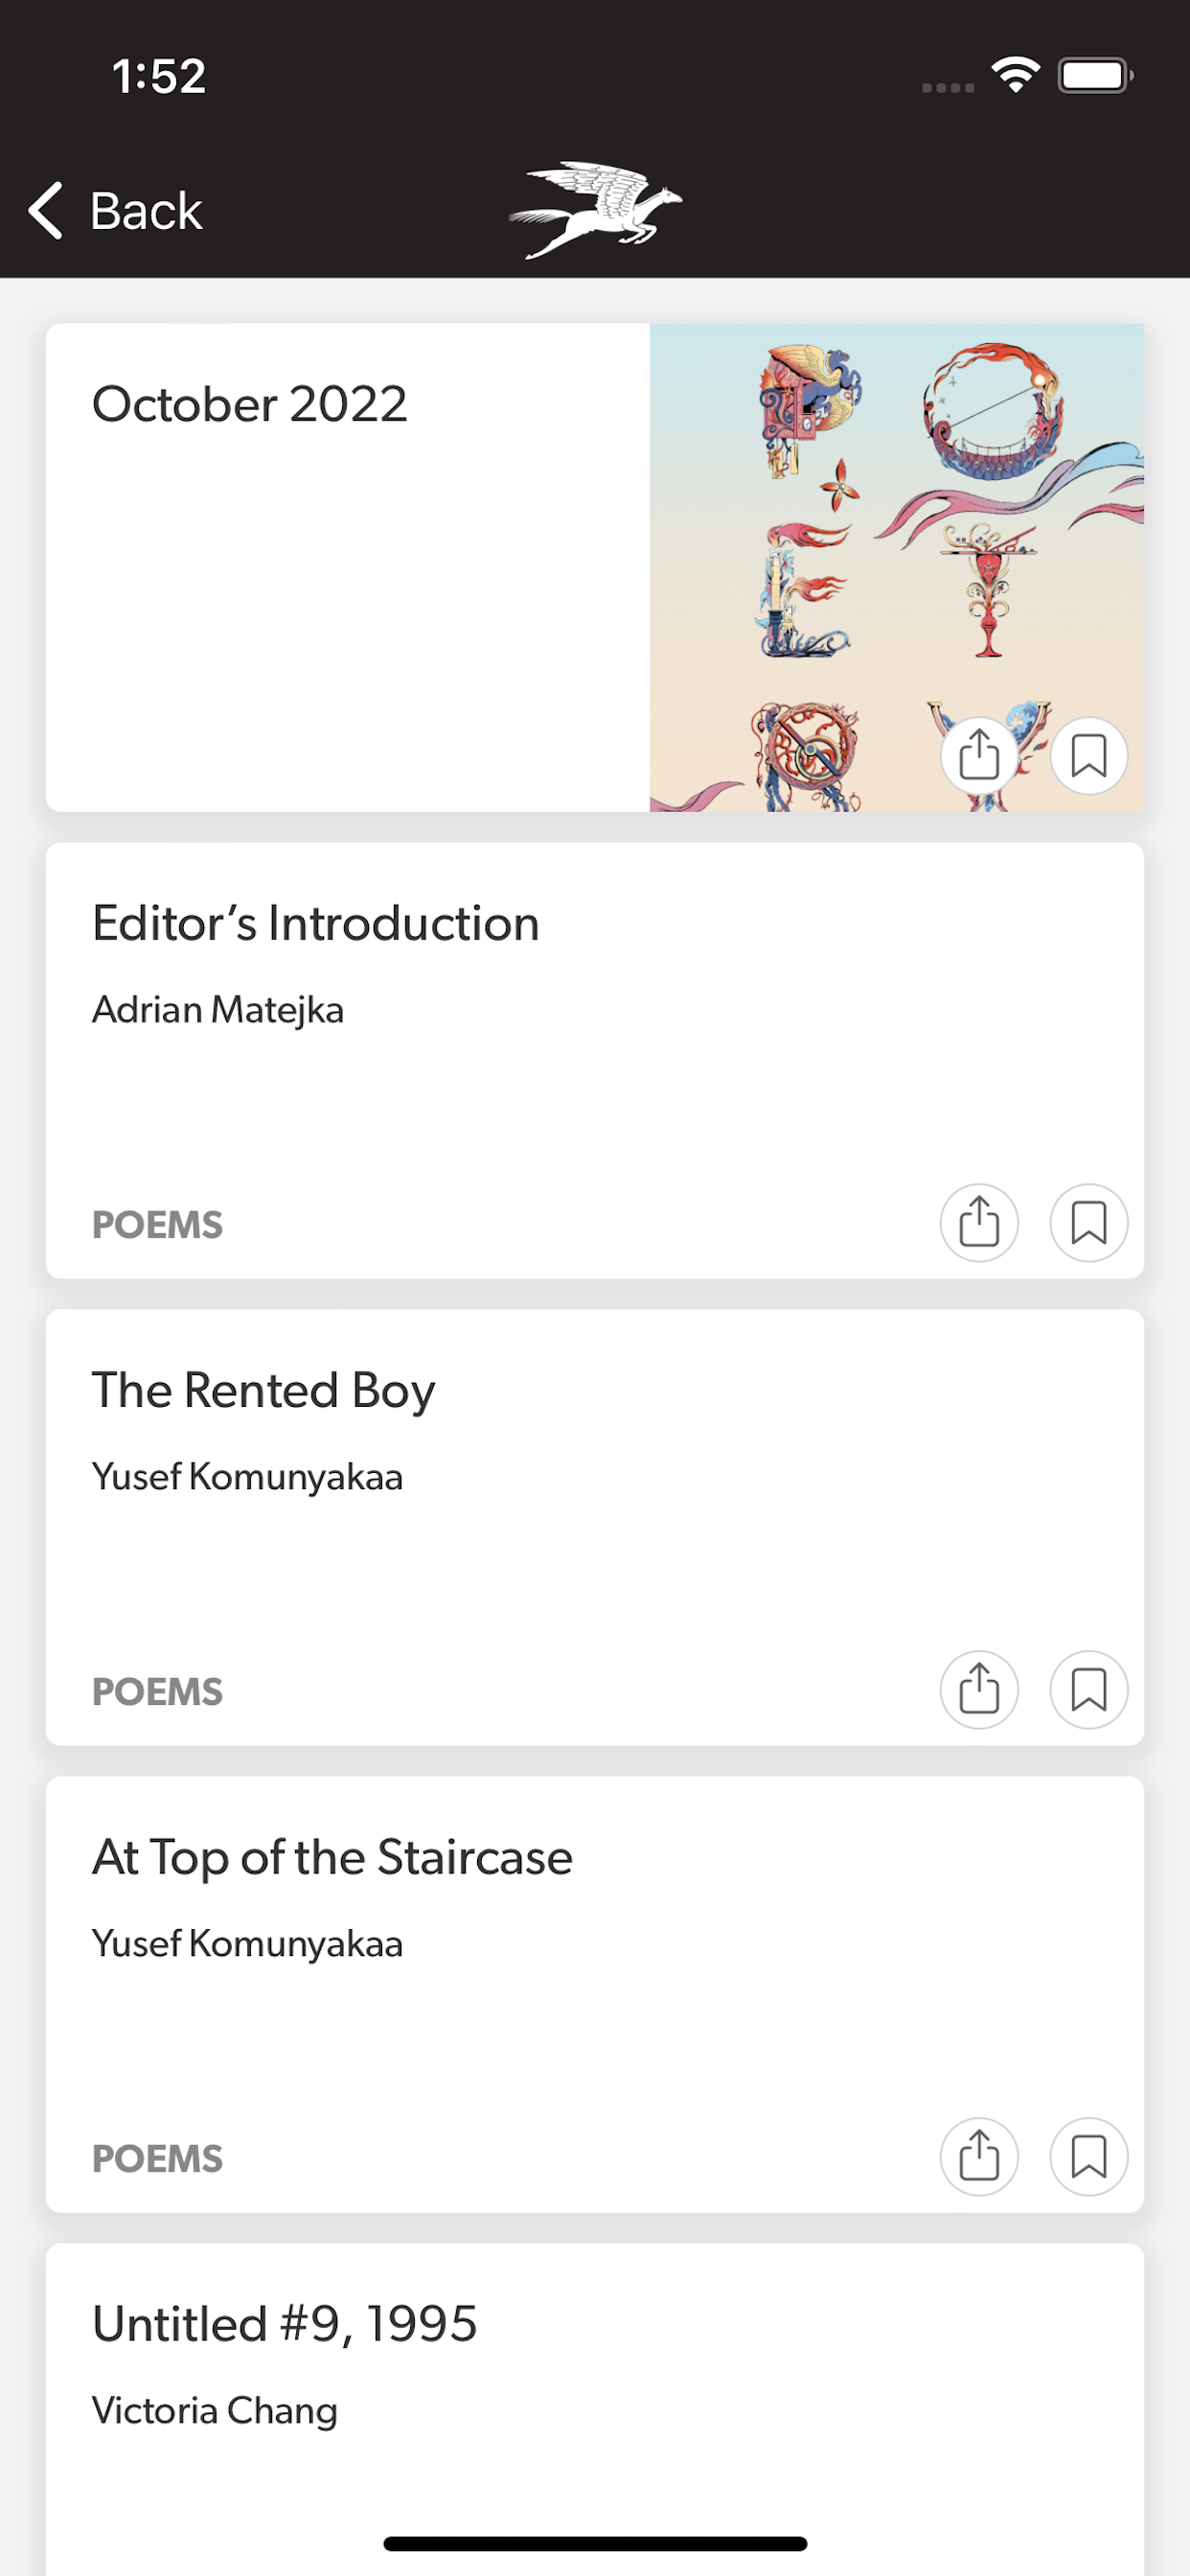This screenshot has width=1190, height=2576.
Task: Bookmark The Rented Boy poem
Action: click(1088, 1689)
